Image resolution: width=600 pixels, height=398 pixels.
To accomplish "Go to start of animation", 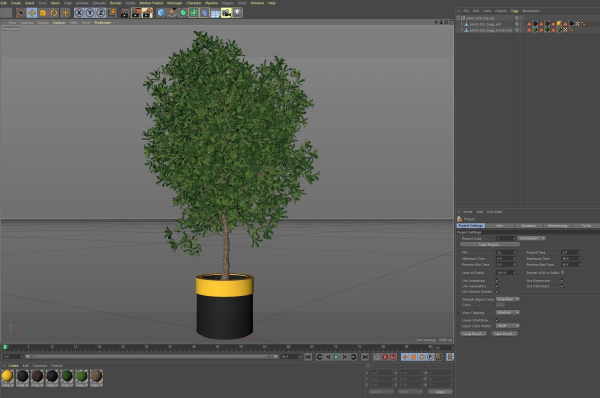I will coord(308,357).
